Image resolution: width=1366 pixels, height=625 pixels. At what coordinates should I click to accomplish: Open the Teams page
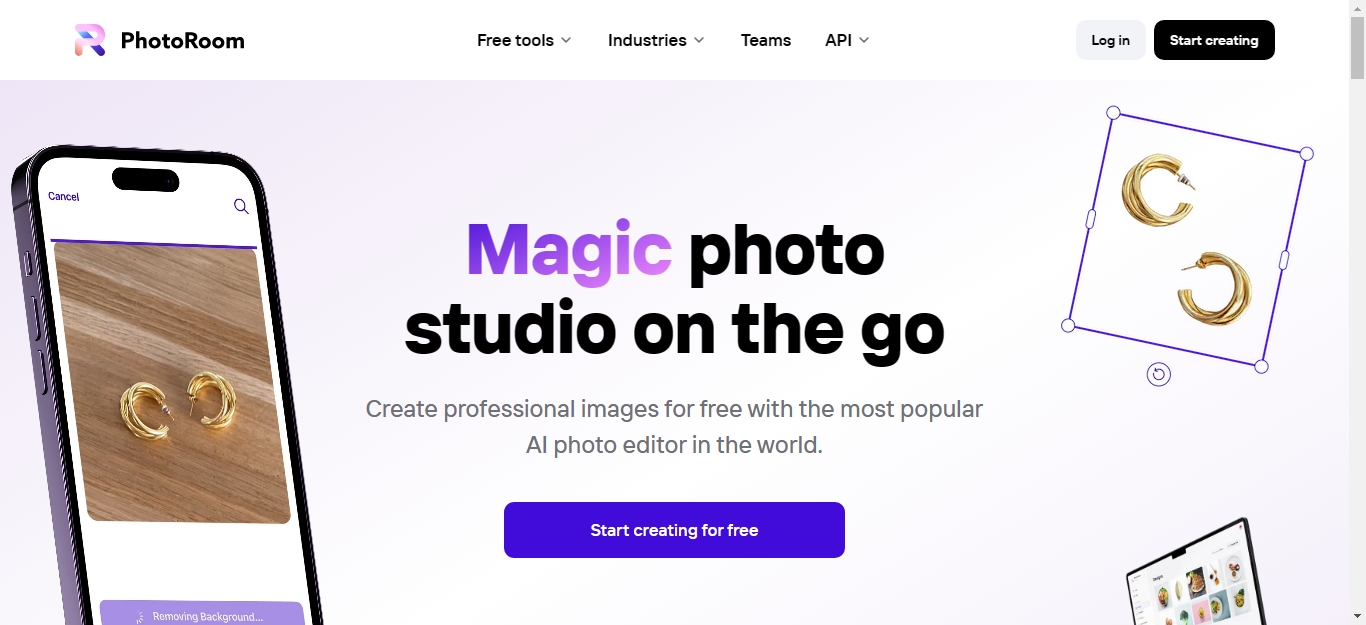coord(766,40)
